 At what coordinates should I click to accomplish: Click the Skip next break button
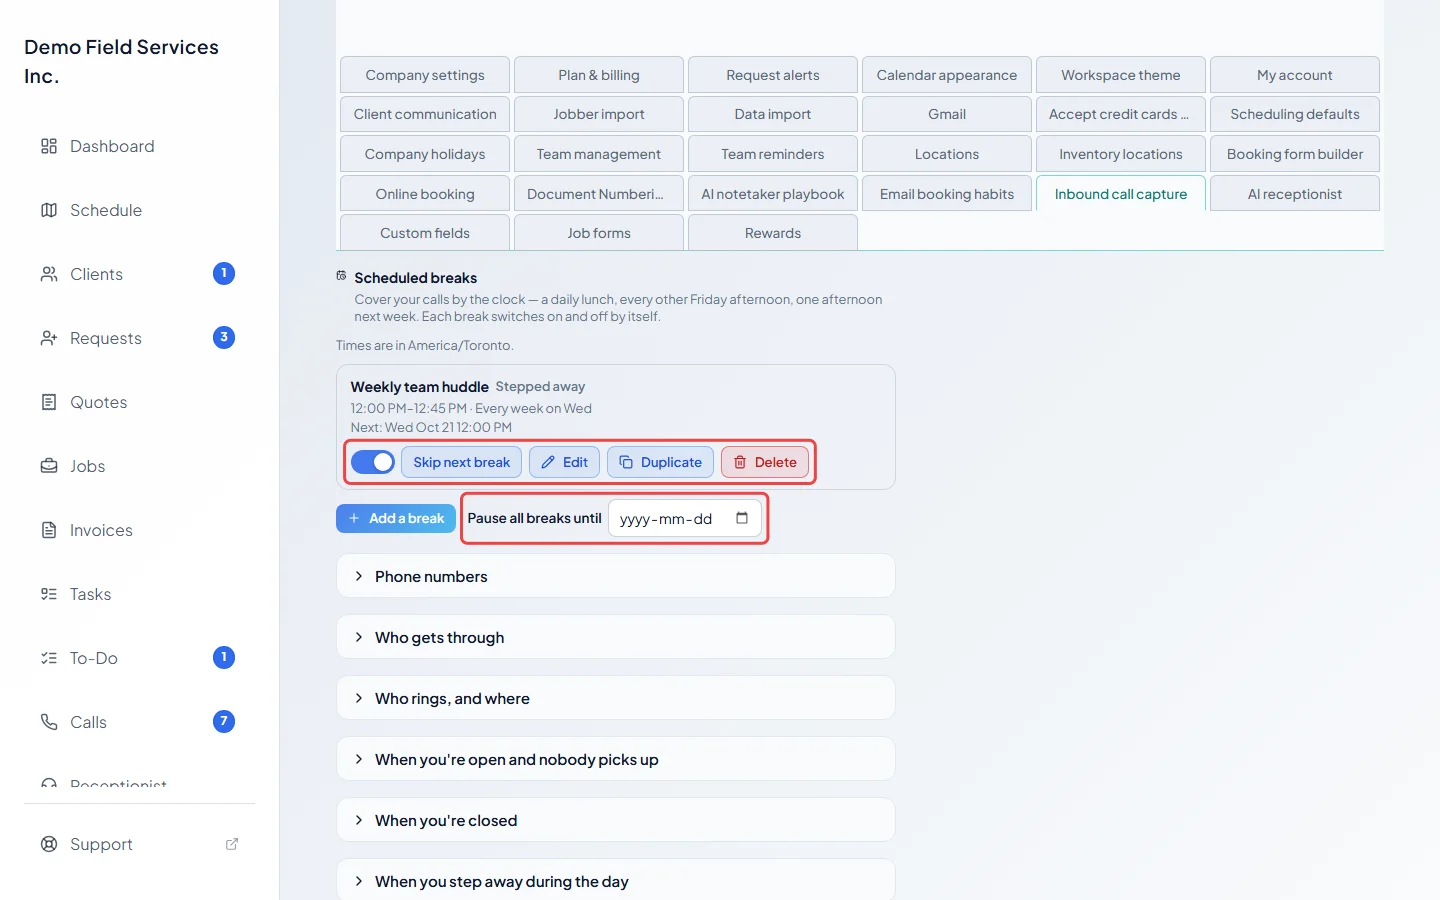(x=462, y=462)
